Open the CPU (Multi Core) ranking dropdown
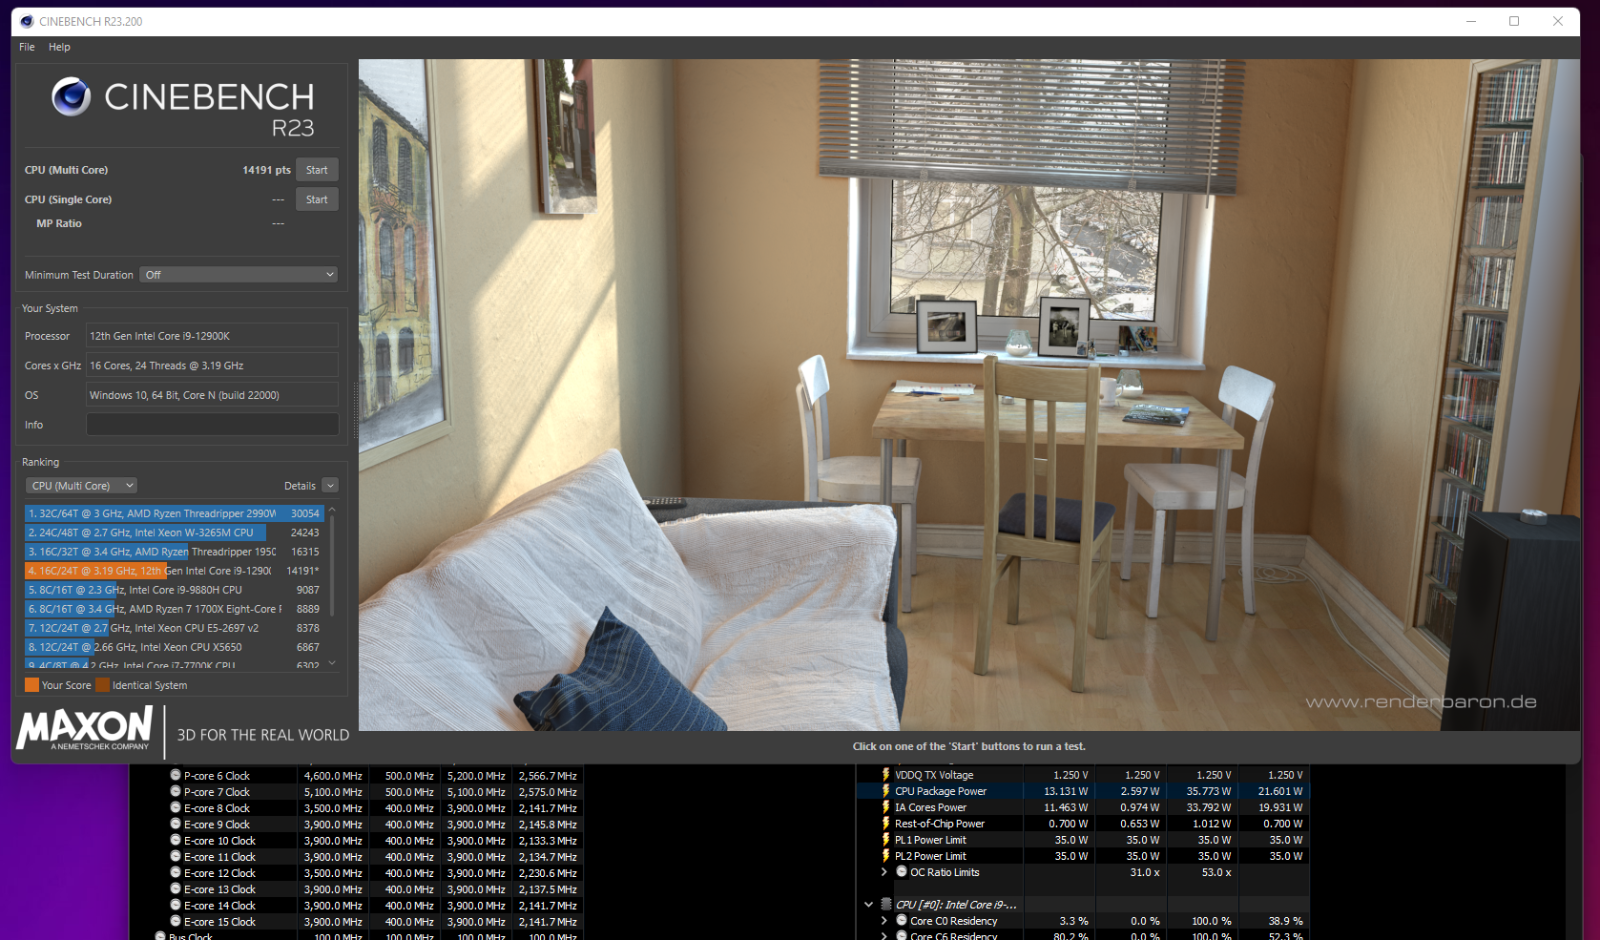1600x940 pixels. 81,486
